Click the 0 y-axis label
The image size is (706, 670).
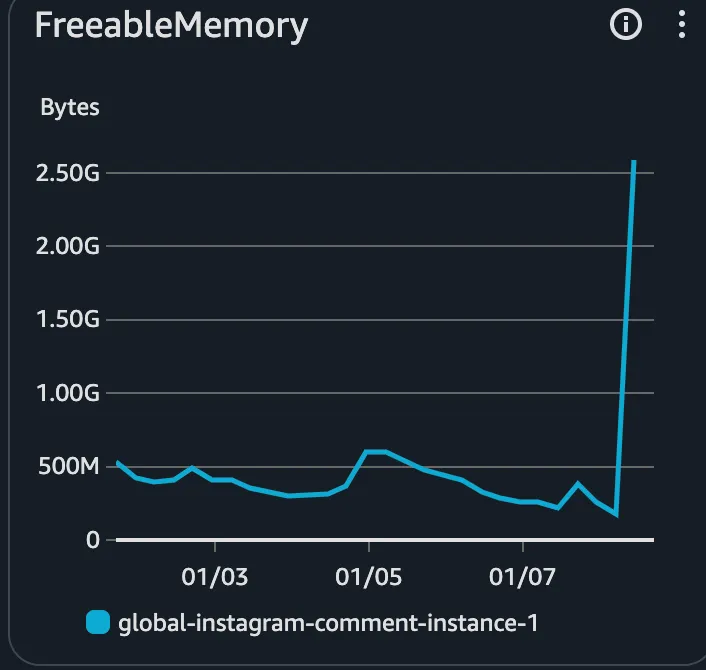93,540
